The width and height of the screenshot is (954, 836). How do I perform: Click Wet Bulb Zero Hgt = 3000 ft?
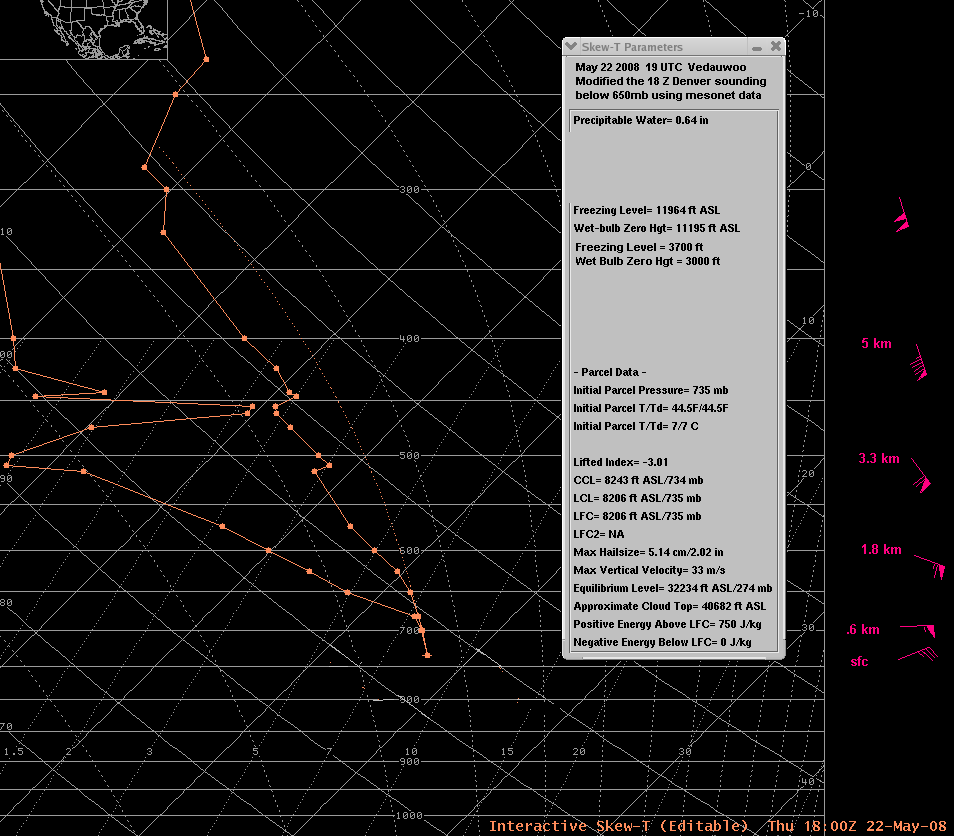point(647,261)
